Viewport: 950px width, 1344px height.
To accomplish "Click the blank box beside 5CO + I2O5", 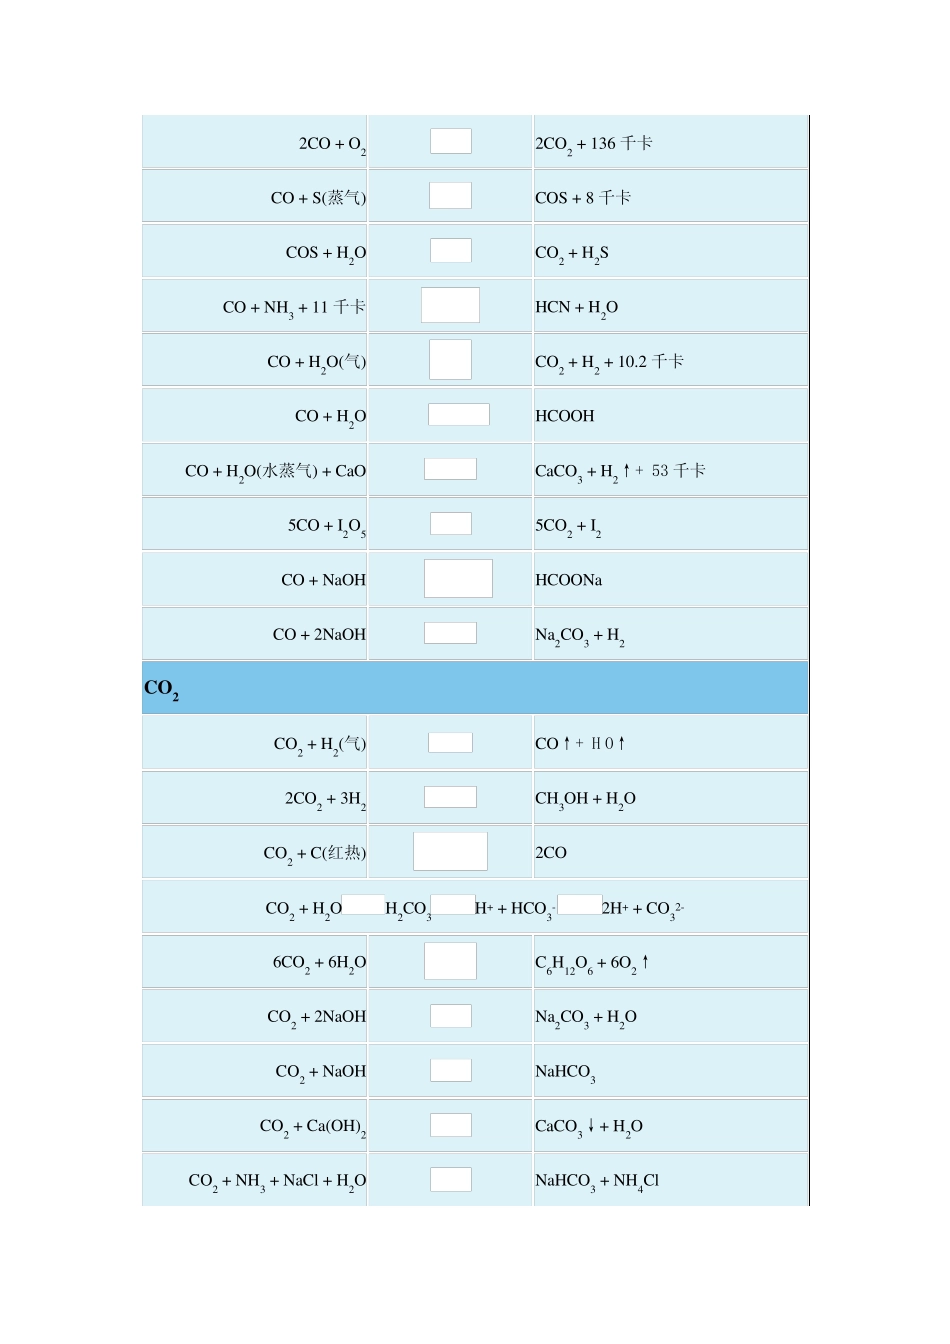I will (451, 523).
